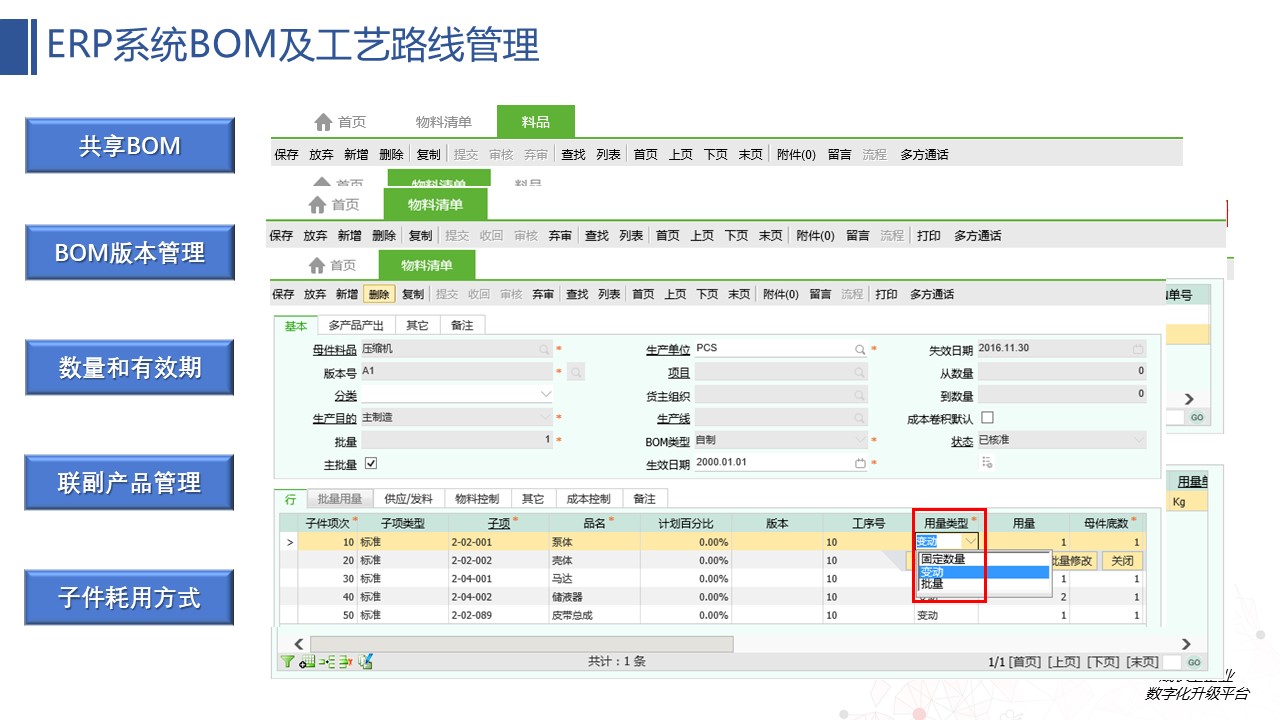The image size is (1280, 720).
Task: Click the 共享BOM button on the left
Action: 130,146
